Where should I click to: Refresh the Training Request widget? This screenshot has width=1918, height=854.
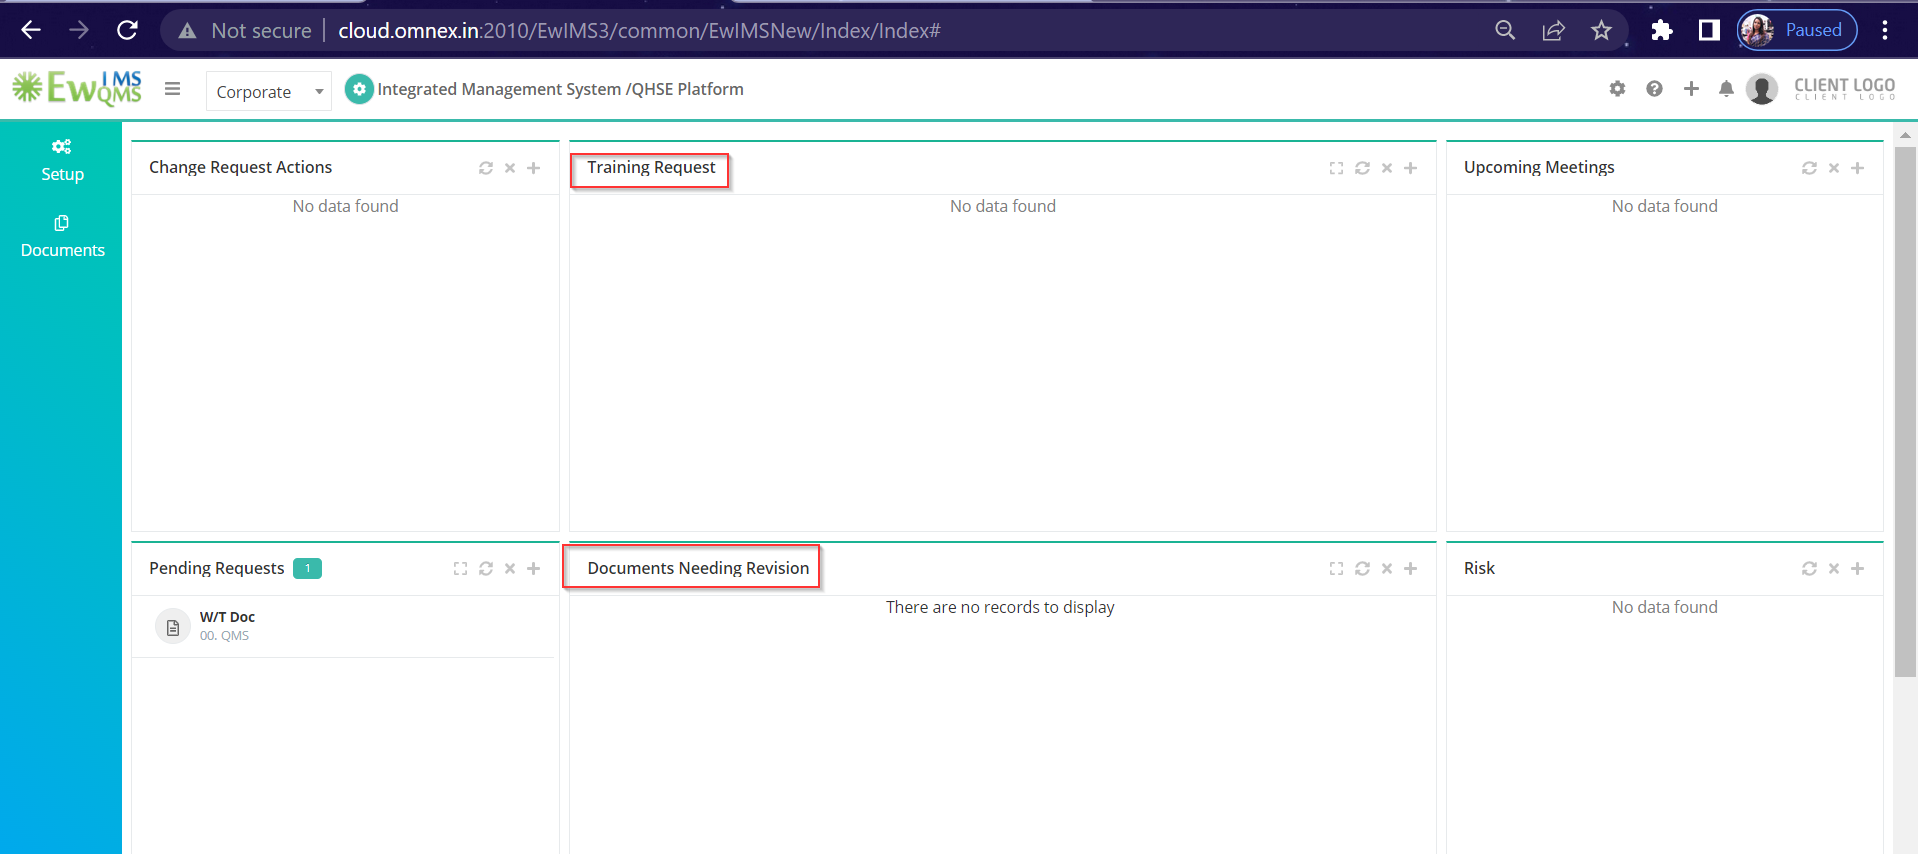pos(1362,168)
